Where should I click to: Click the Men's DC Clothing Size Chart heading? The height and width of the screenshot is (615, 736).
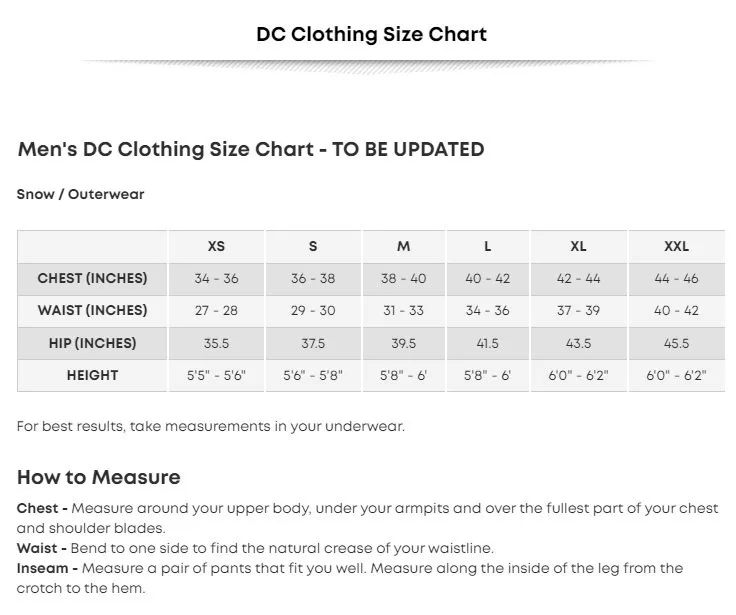[x=251, y=150]
